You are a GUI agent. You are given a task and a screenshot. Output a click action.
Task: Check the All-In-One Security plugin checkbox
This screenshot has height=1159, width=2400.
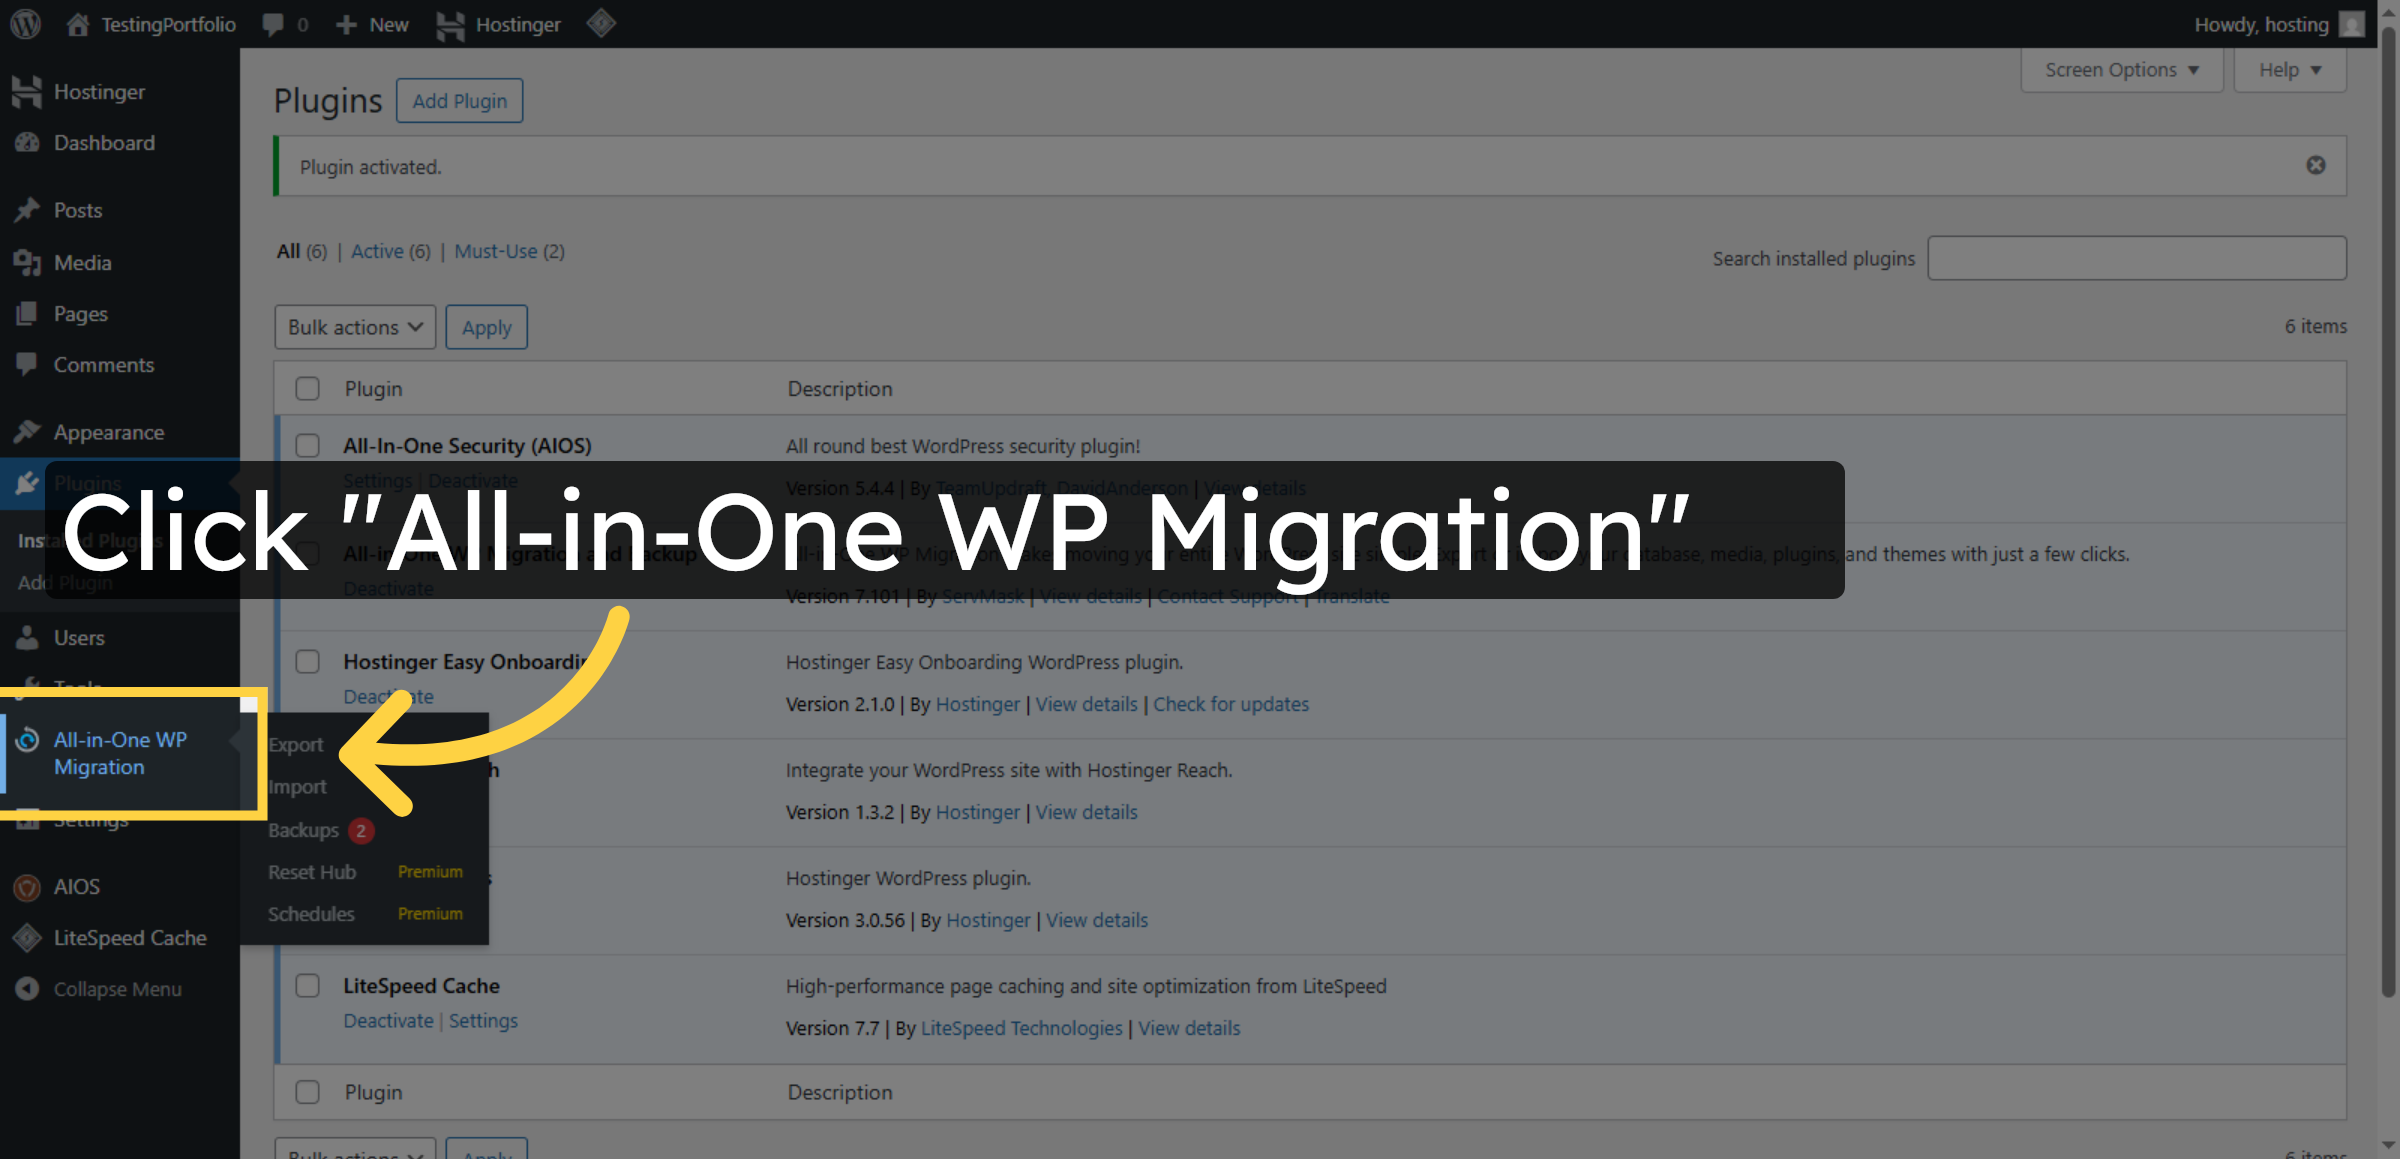pos(307,446)
